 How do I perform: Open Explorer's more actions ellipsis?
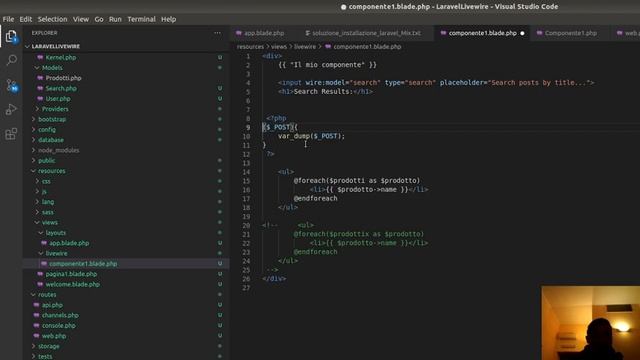217,33
